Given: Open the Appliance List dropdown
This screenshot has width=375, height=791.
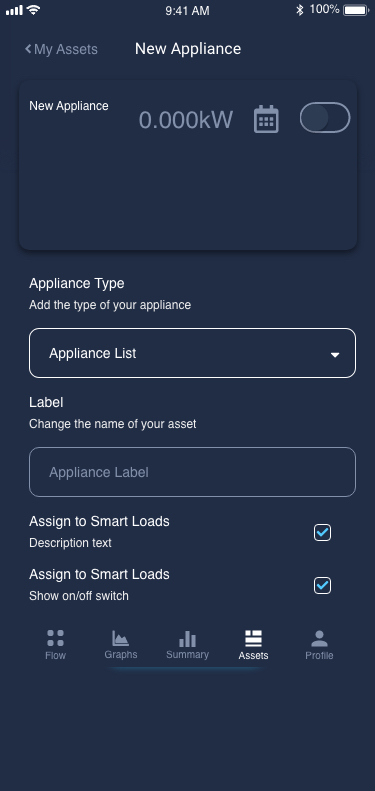Looking at the screenshot, I should pyautogui.click(x=192, y=353).
